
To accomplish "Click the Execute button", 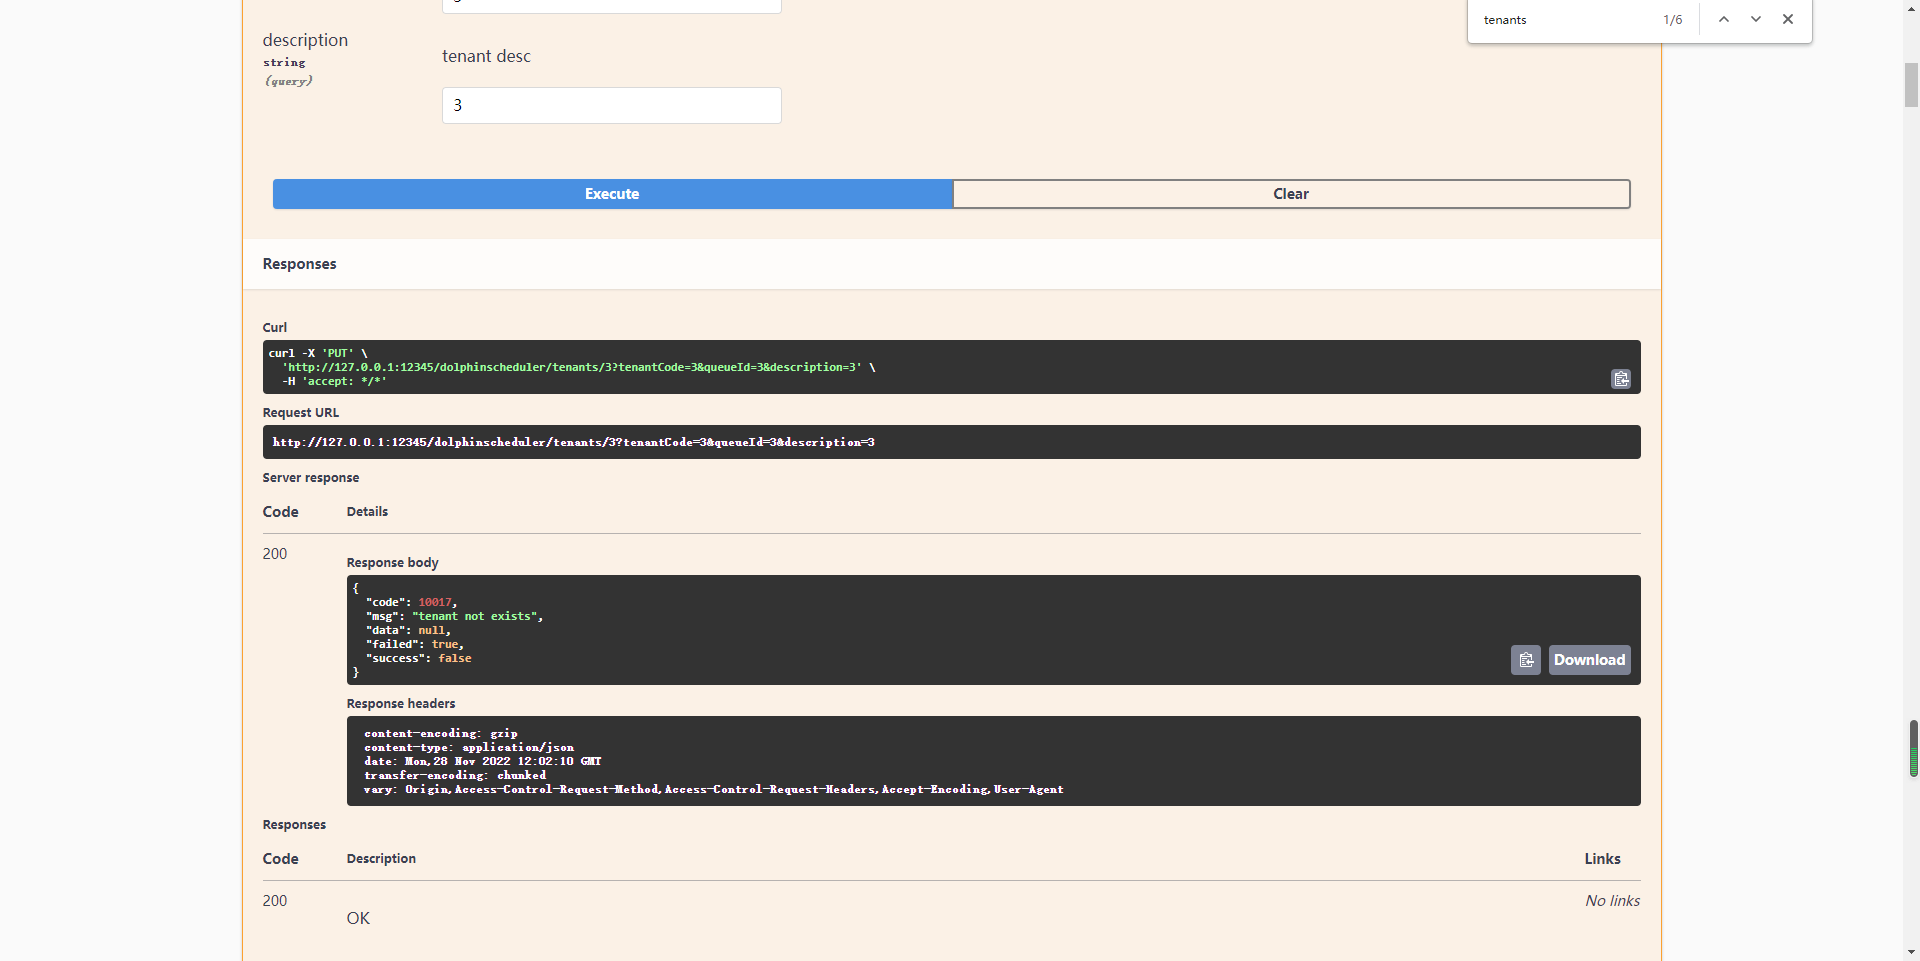I will point(612,194).
